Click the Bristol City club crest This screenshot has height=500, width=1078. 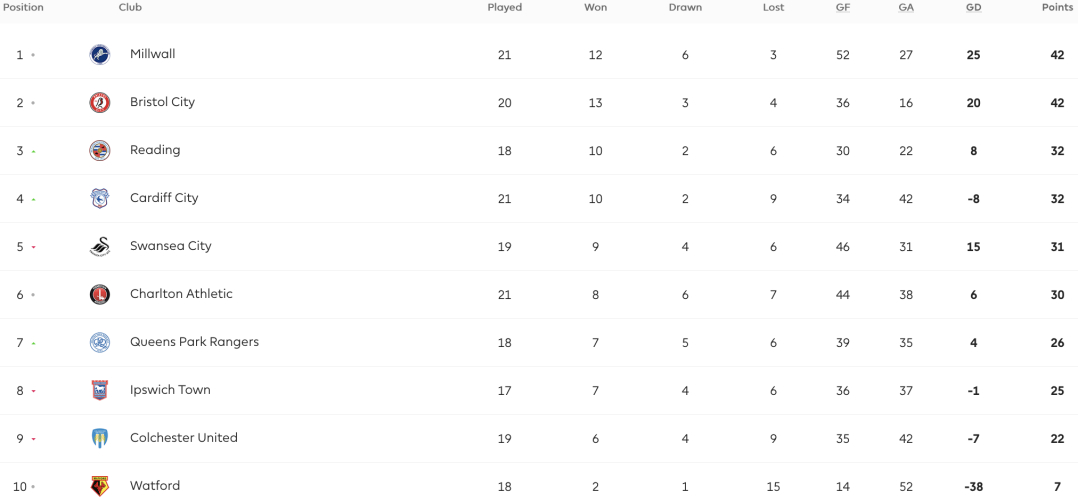[100, 102]
